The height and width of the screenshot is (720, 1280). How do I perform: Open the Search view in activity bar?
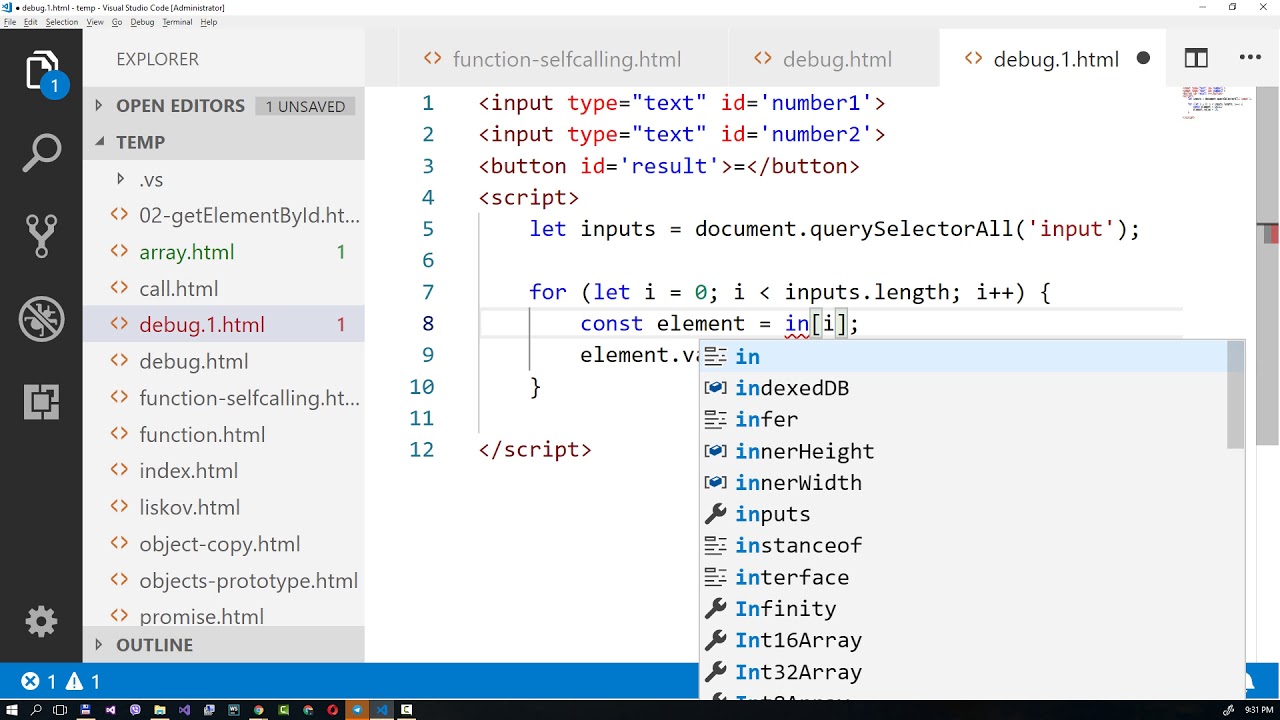[42, 154]
